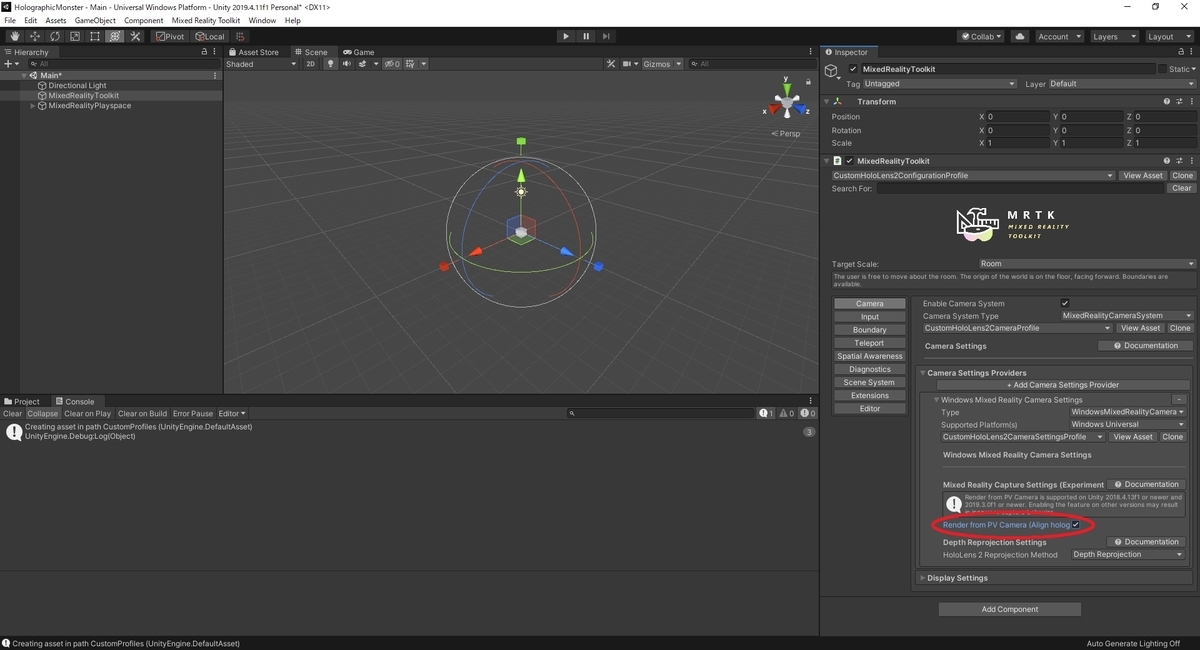Open cloud services panel
1200x650 pixels.
click(1019, 36)
